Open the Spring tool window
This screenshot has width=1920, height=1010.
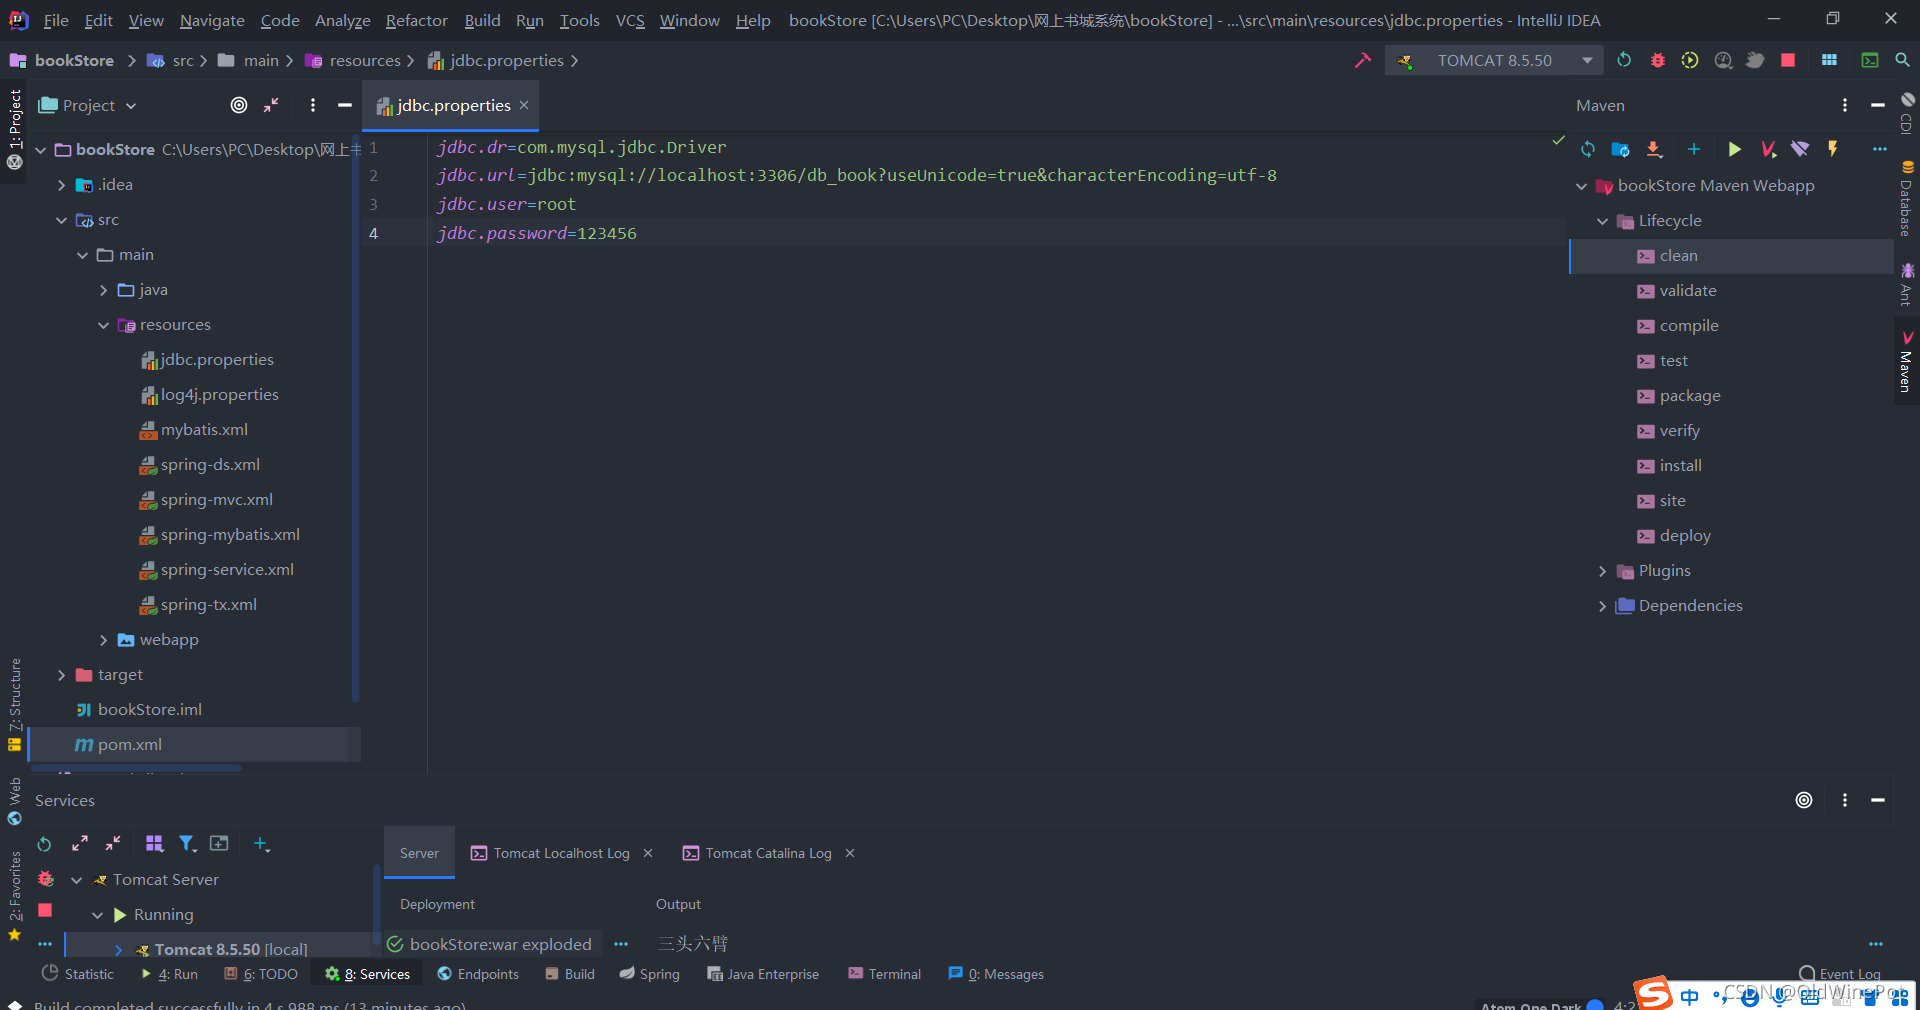tap(649, 974)
